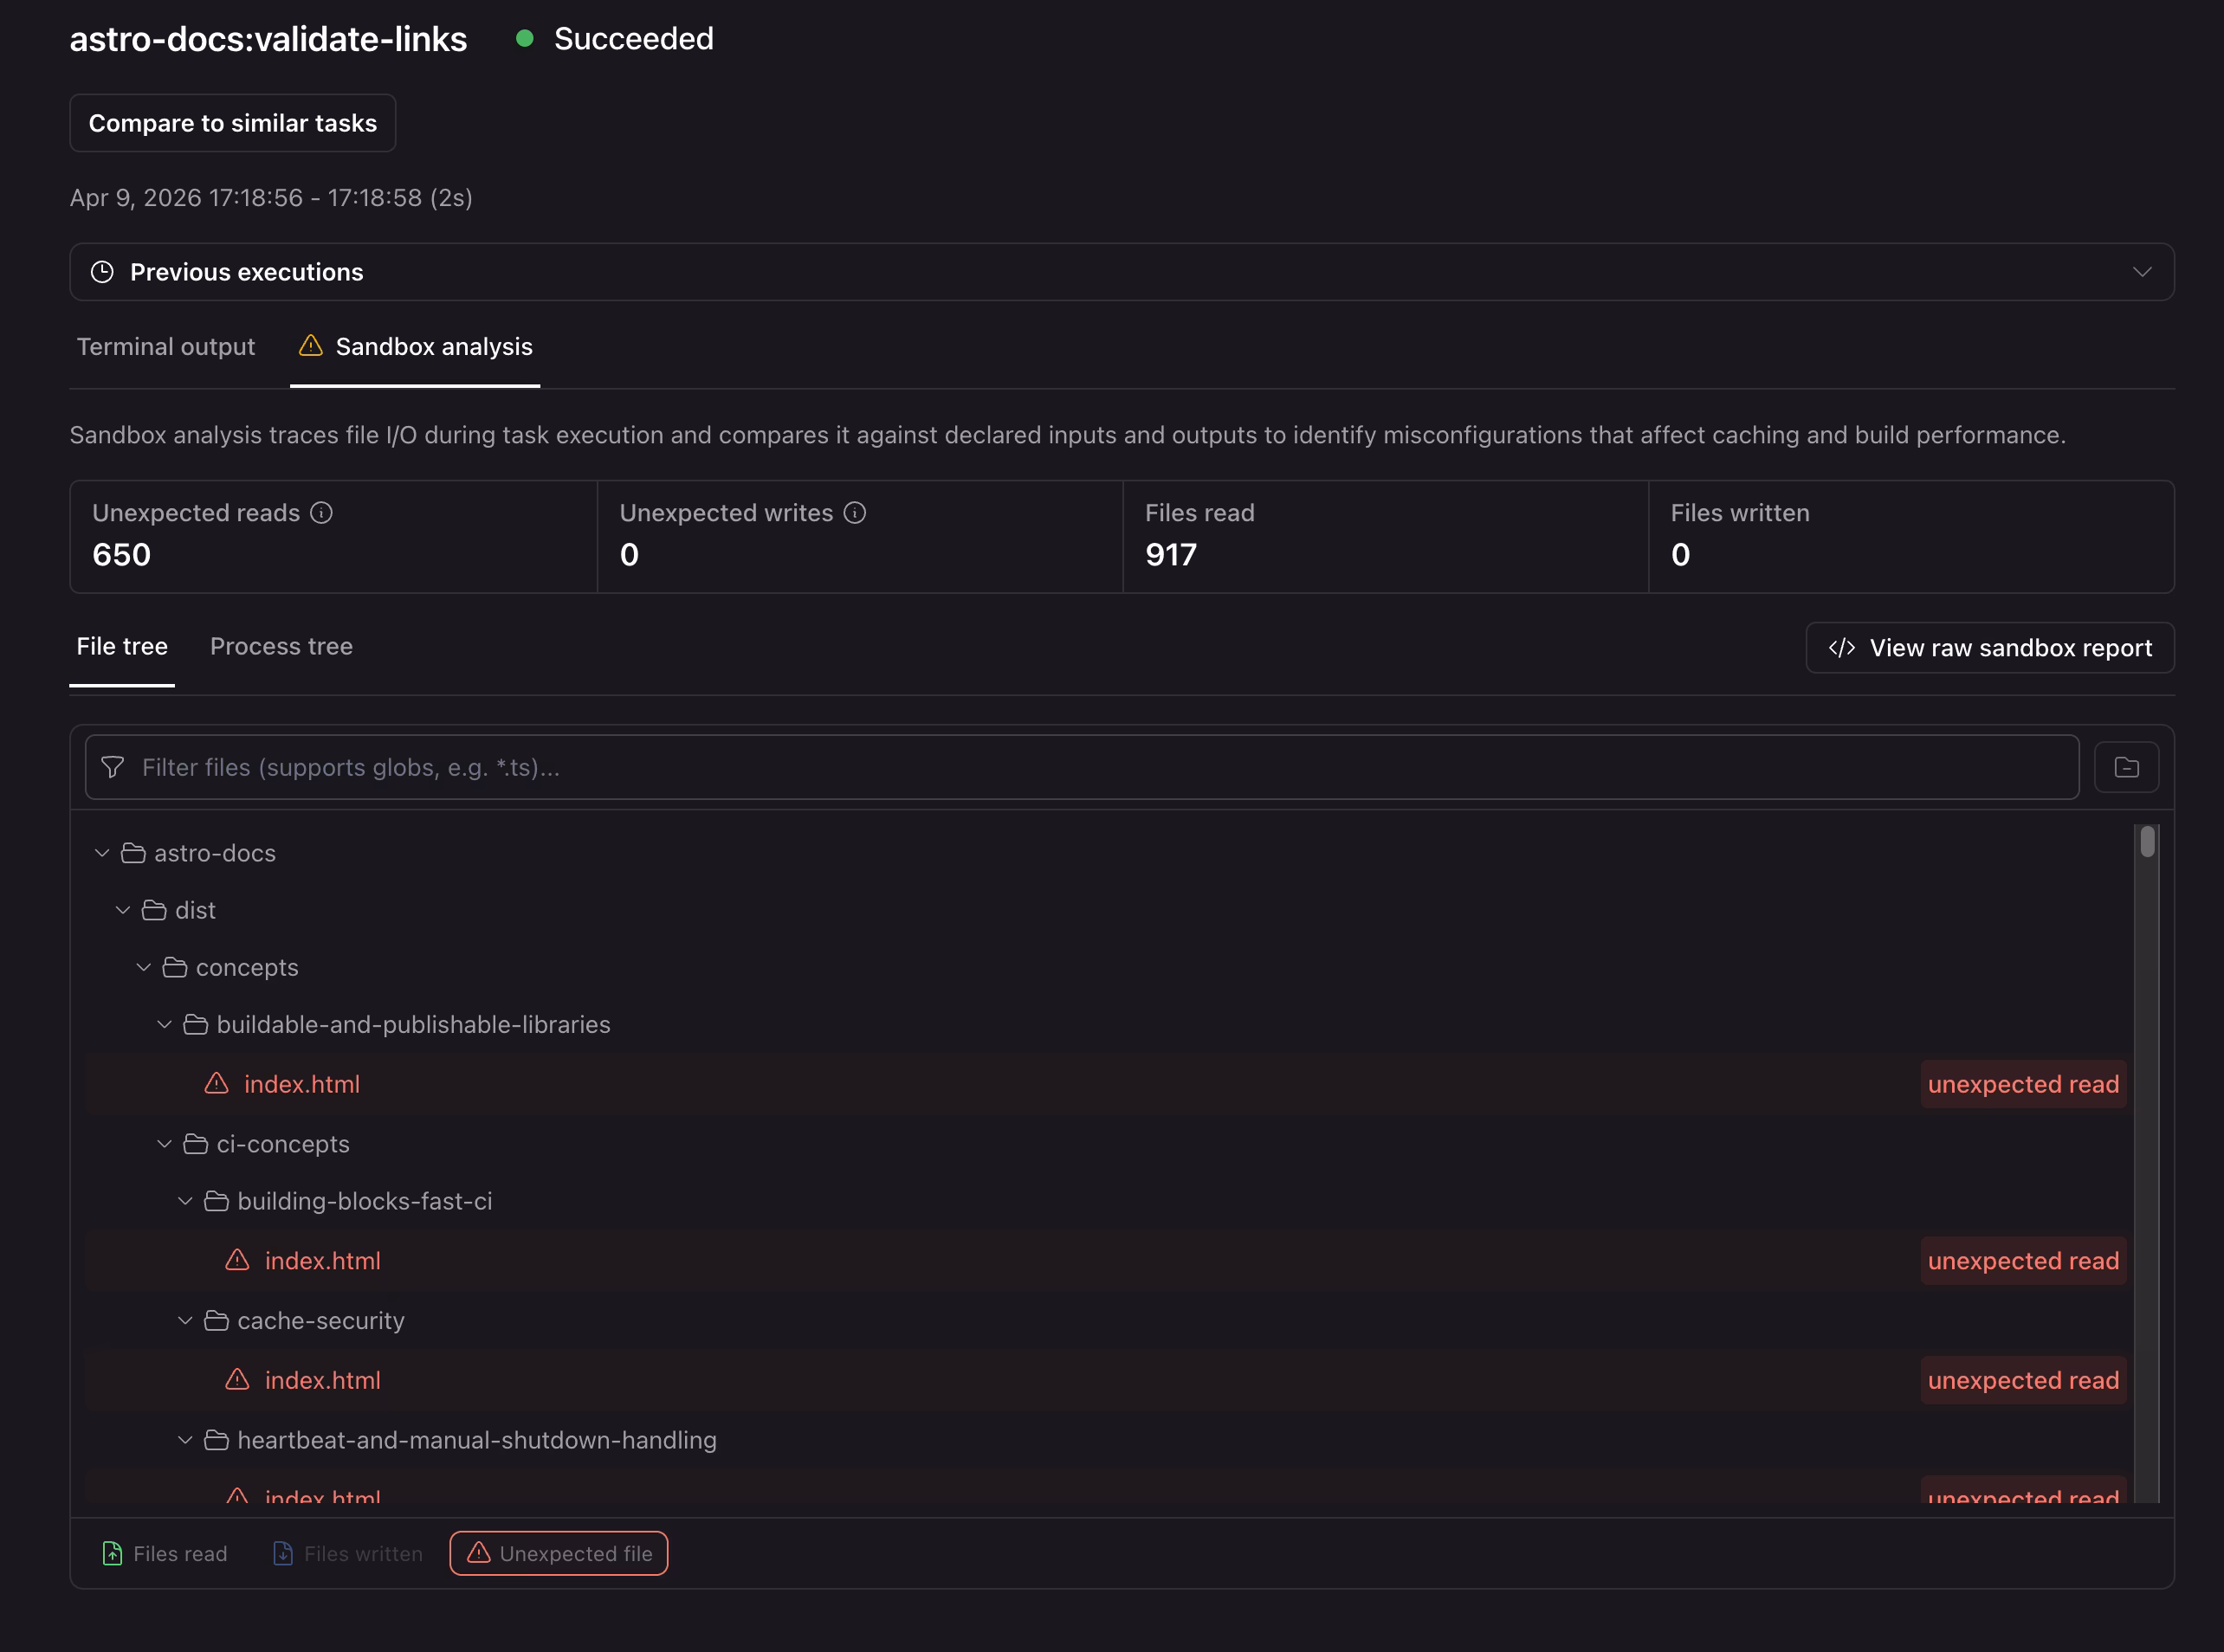Switch to the Terminal output tab

pos(166,346)
